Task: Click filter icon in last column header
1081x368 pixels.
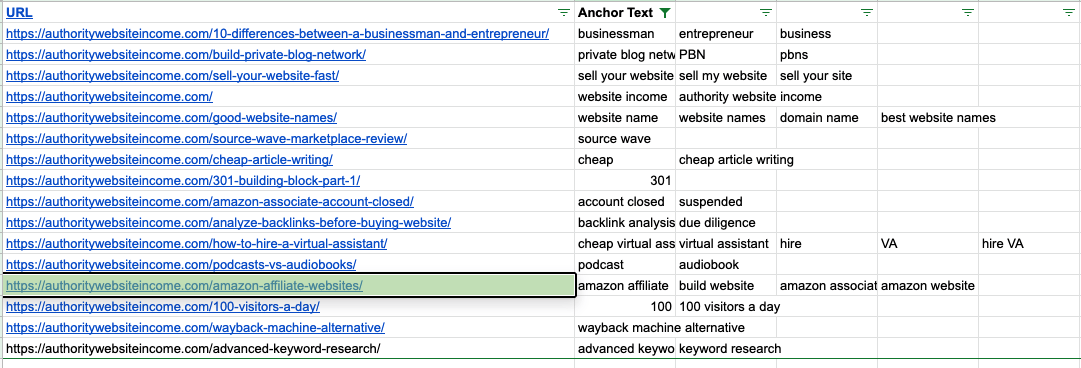Action: pyautogui.click(x=1069, y=12)
